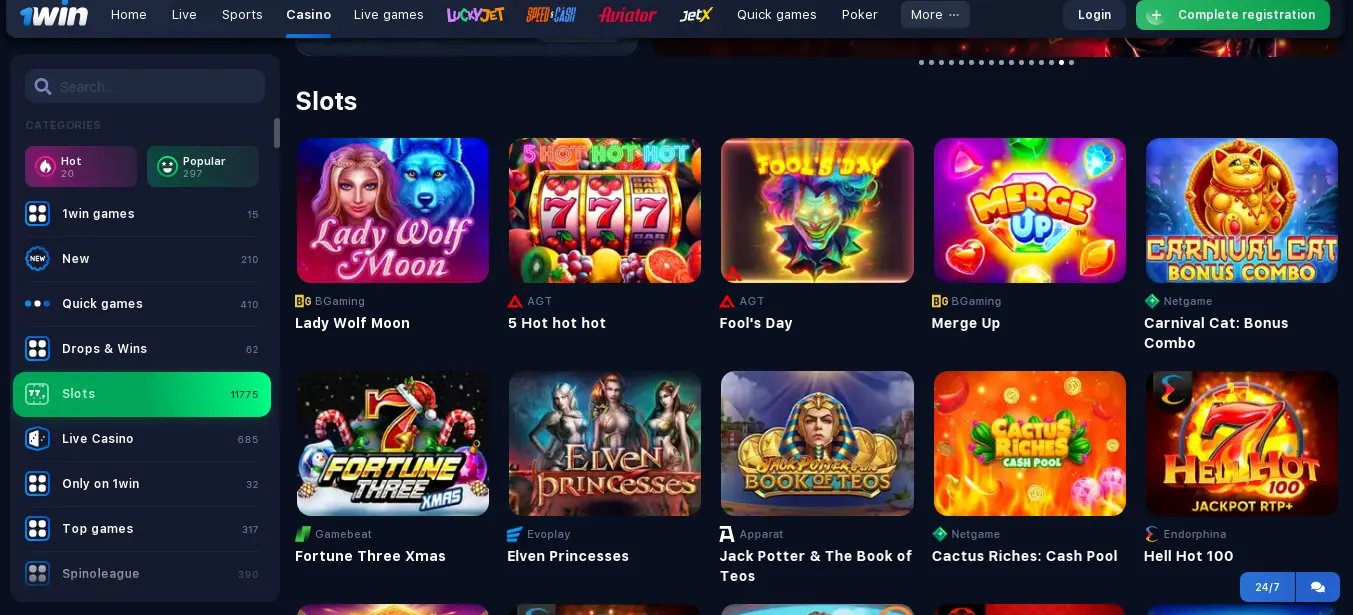Screen dimensions: 1353x615
Task: Click the magnifier icon in search box
Action: [43, 87]
